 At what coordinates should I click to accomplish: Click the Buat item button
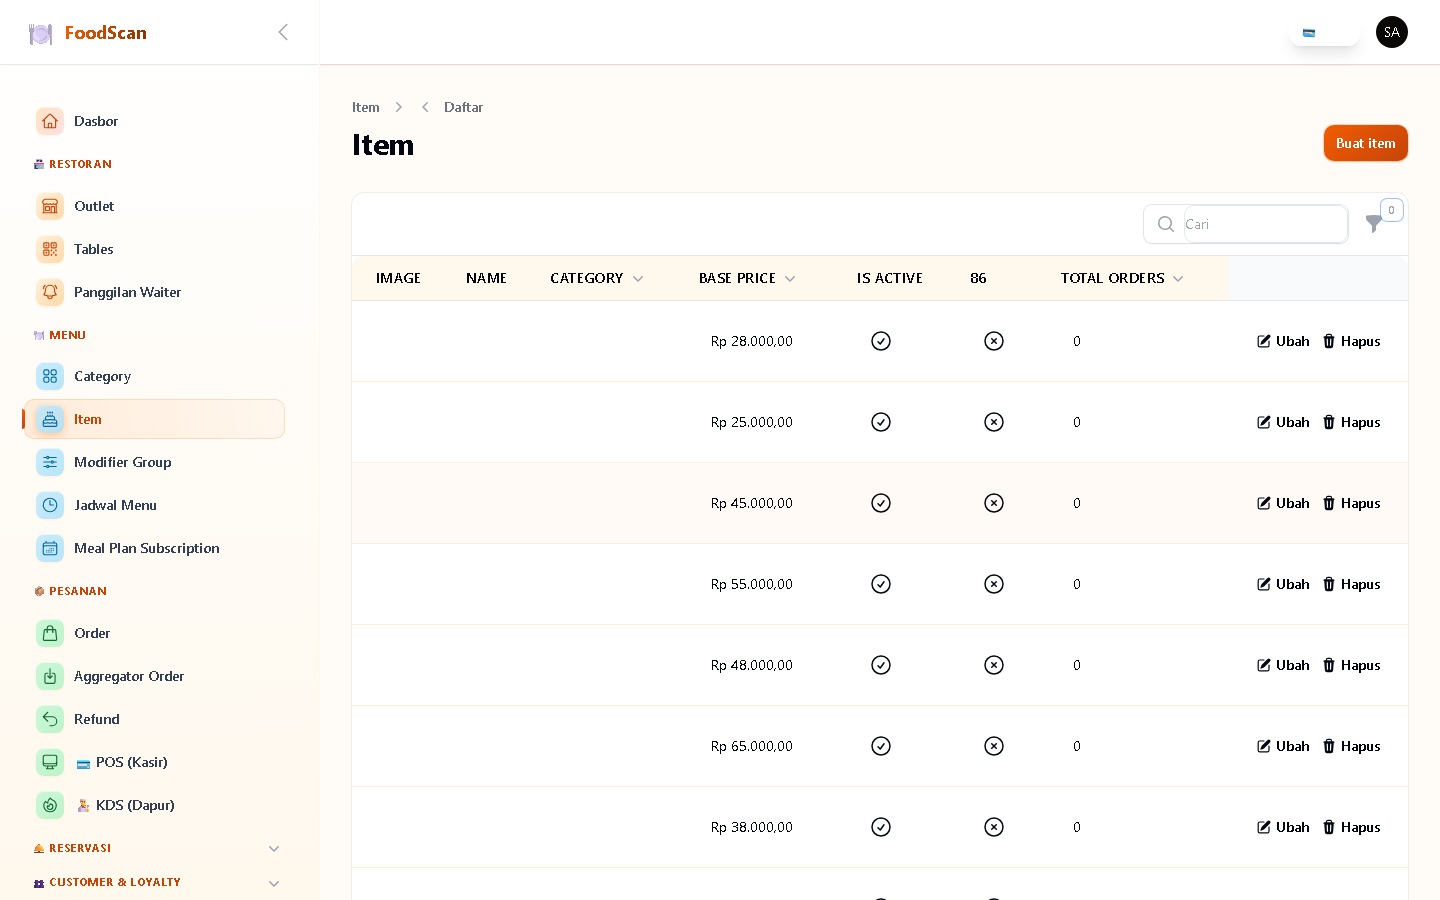click(x=1366, y=143)
